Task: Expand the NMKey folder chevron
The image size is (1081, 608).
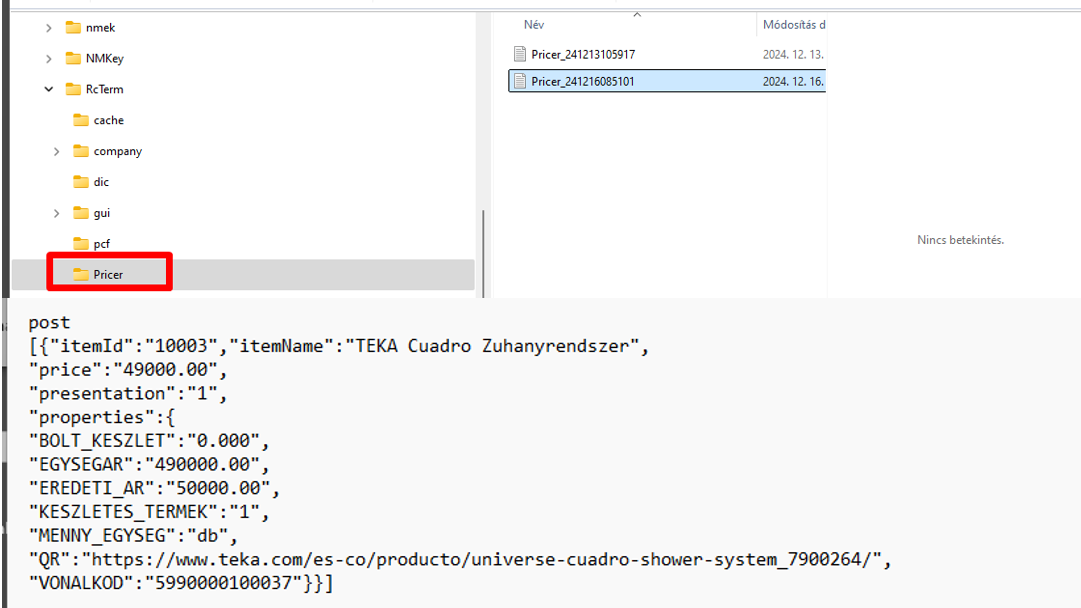Action: click(x=49, y=59)
